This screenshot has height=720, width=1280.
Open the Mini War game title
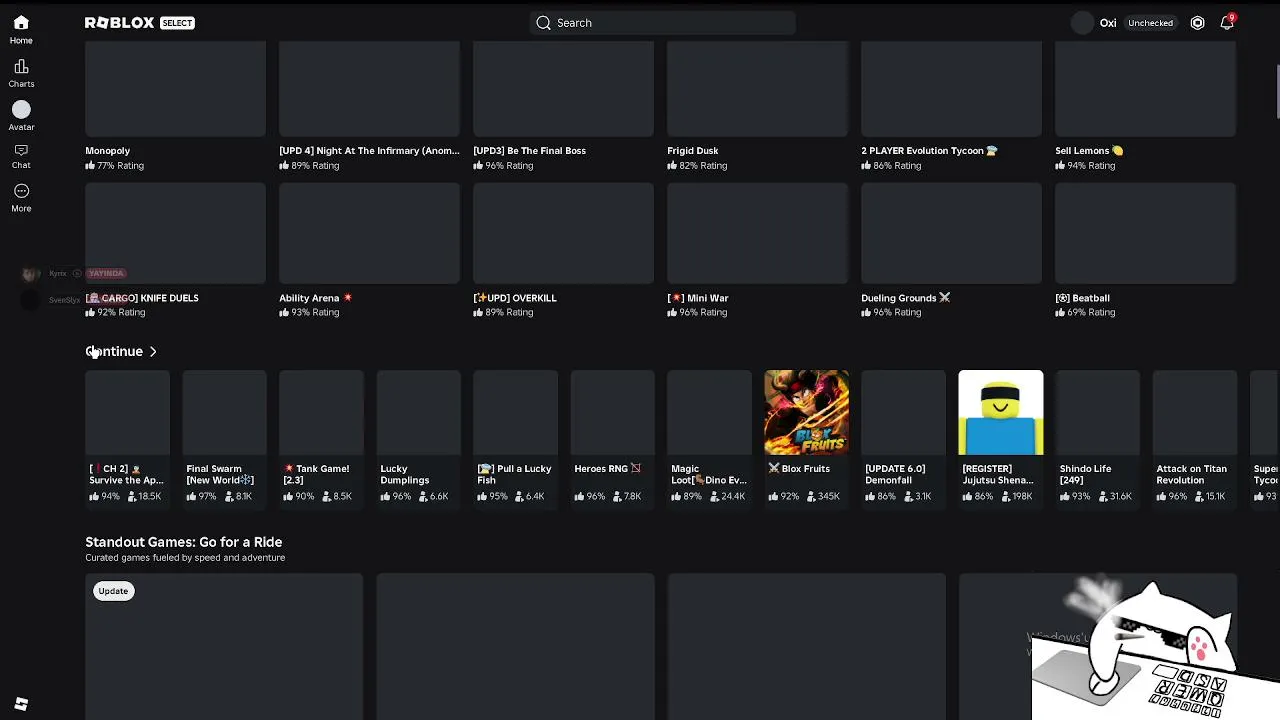pos(698,298)
